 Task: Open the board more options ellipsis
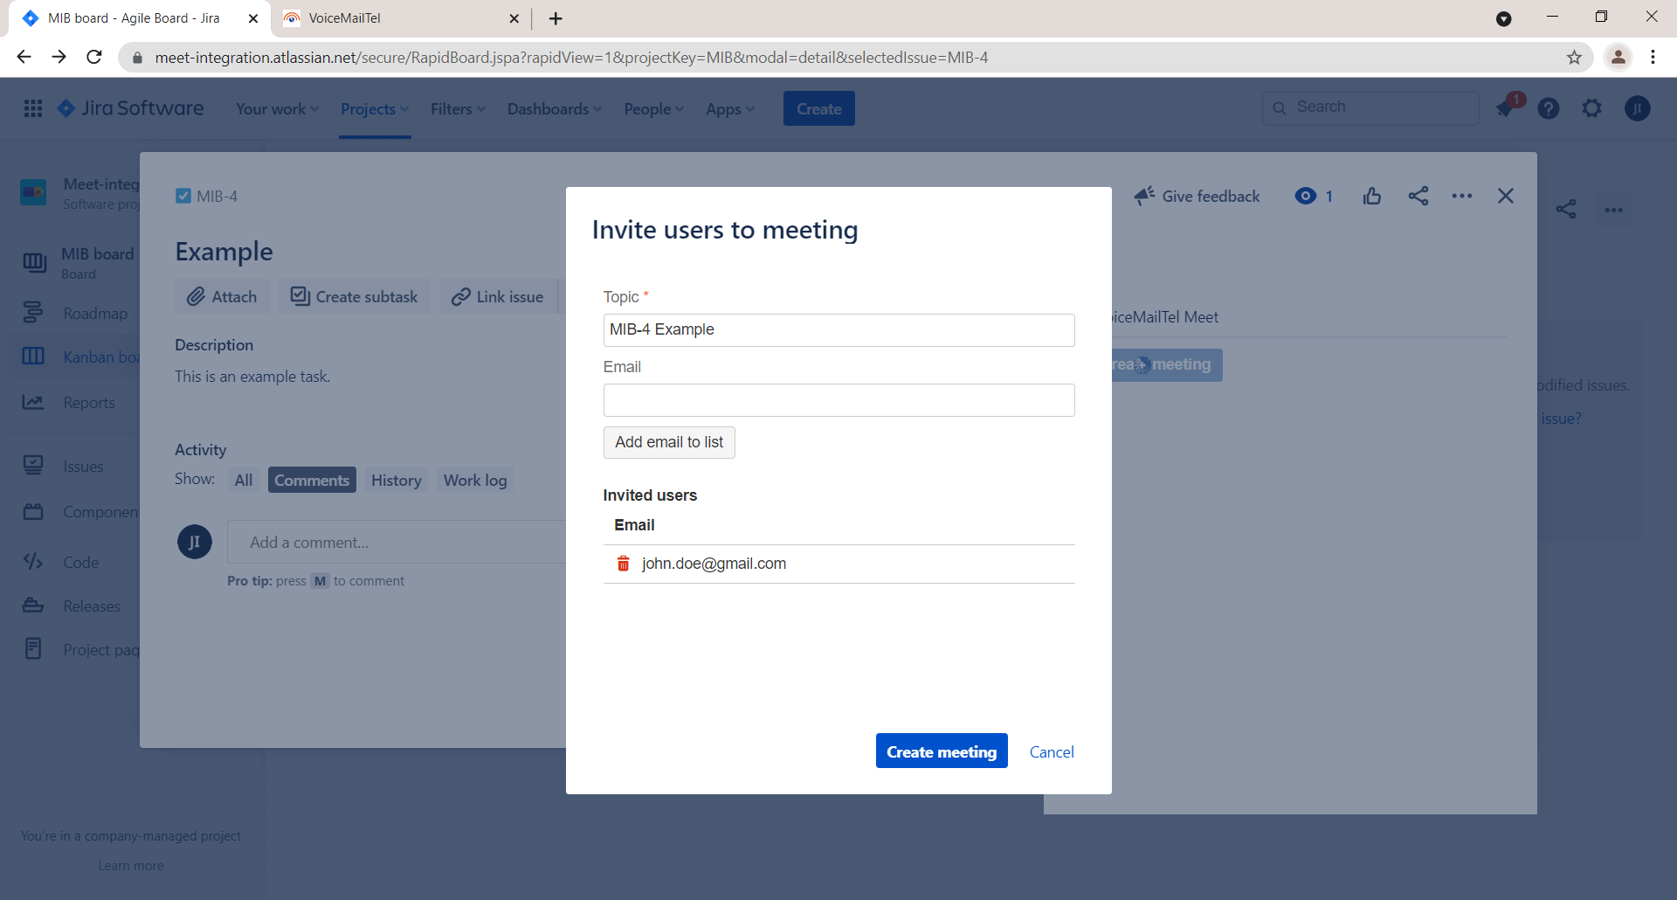coord(1614,210)
